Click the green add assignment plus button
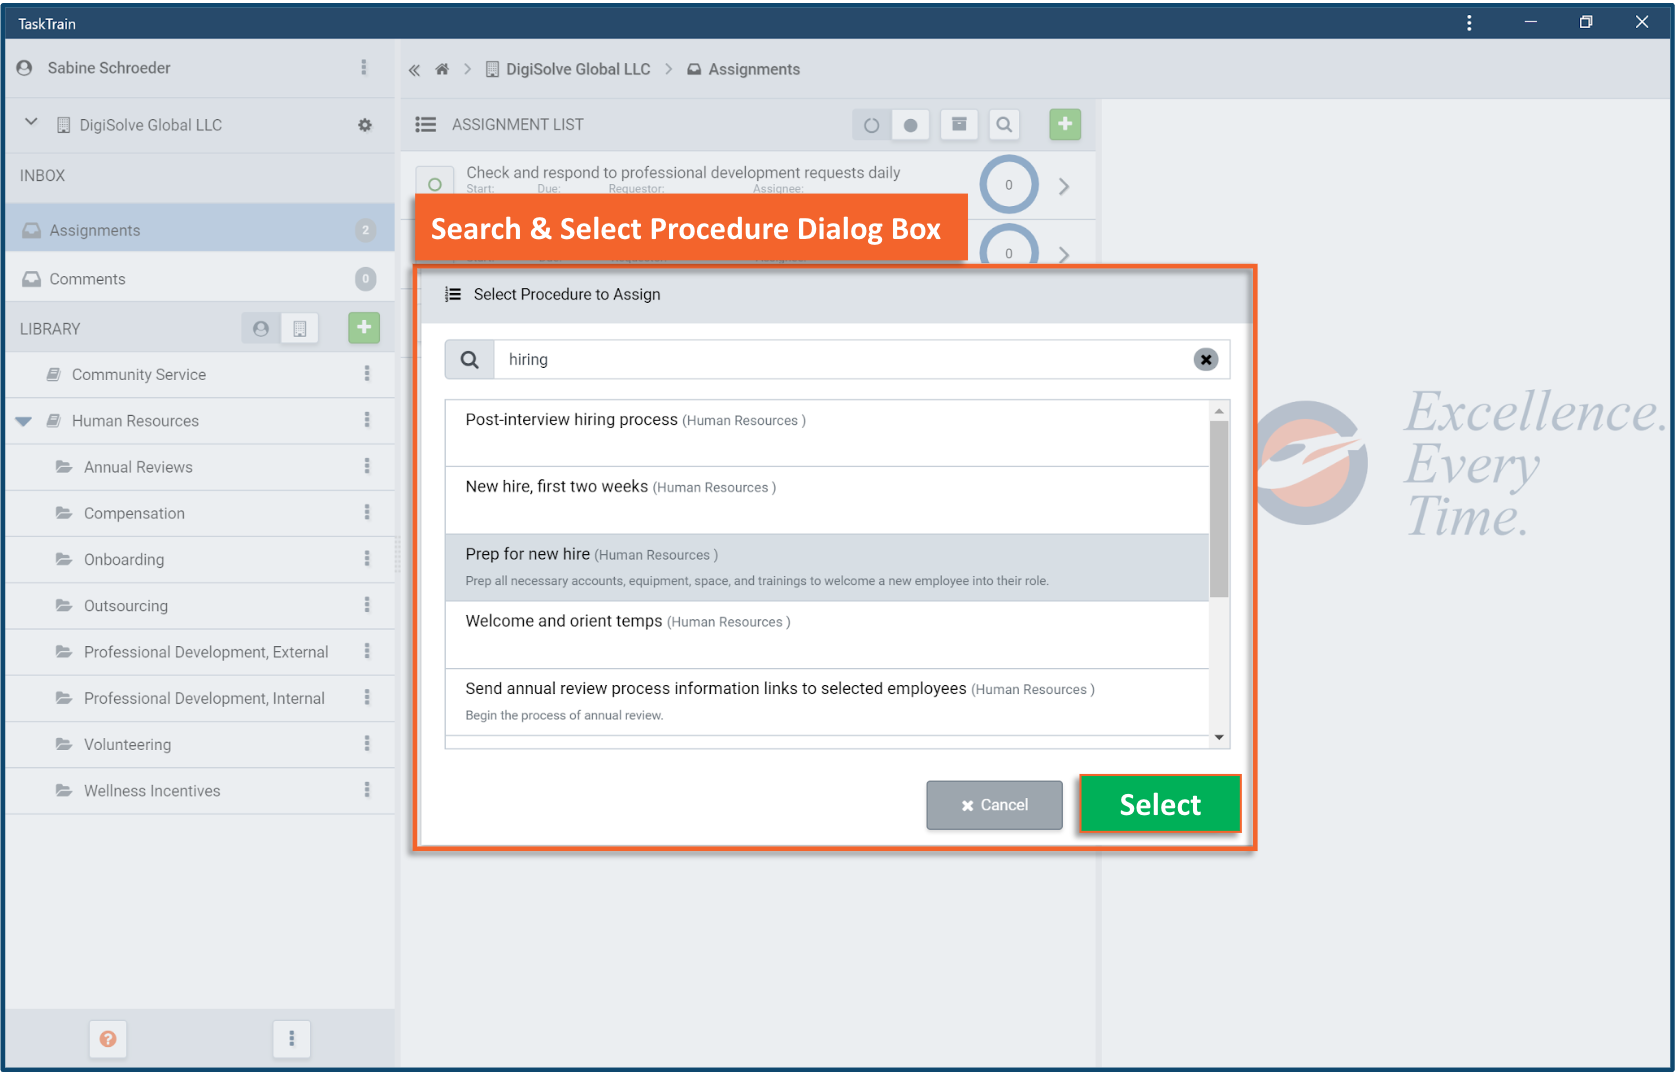Viewport: 1677px width, 1073px height. click(x=1065, y=124)
